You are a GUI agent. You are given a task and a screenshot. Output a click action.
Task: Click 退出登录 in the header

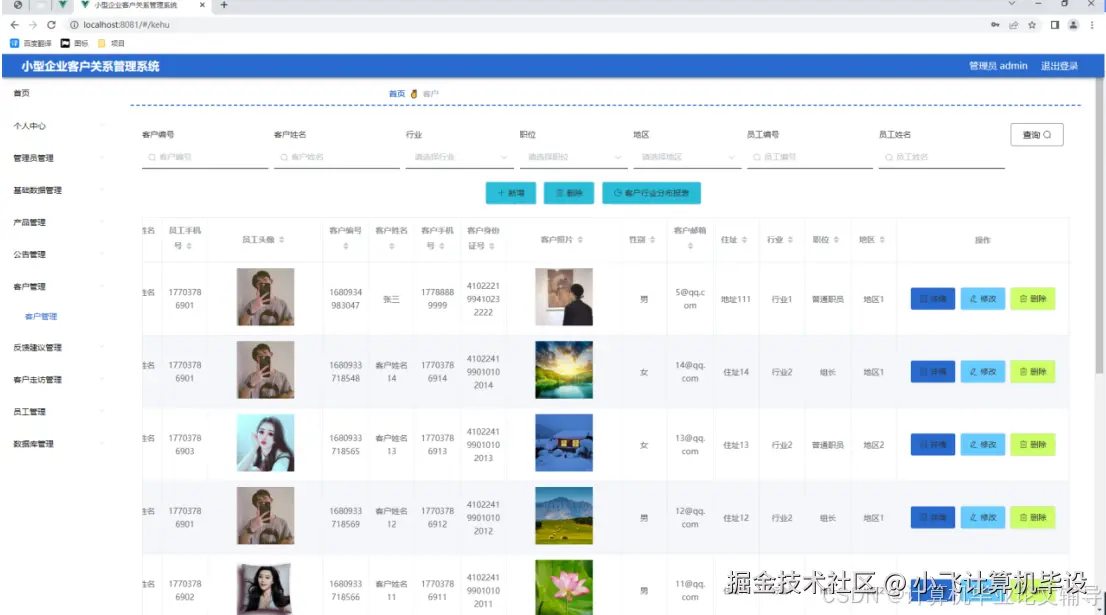(x=1059, y=66)
